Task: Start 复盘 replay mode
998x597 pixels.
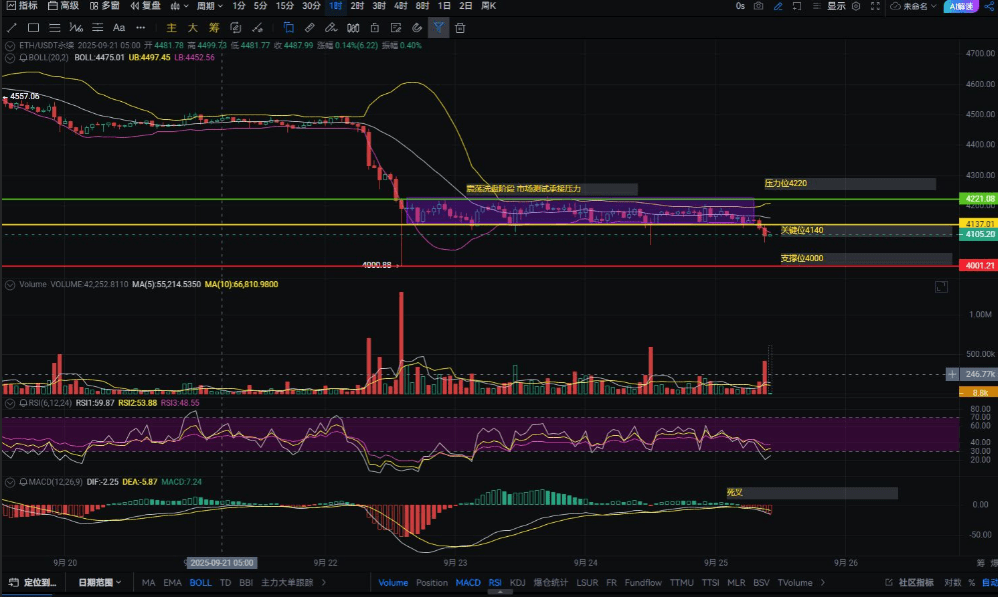Action: point(145,6)
